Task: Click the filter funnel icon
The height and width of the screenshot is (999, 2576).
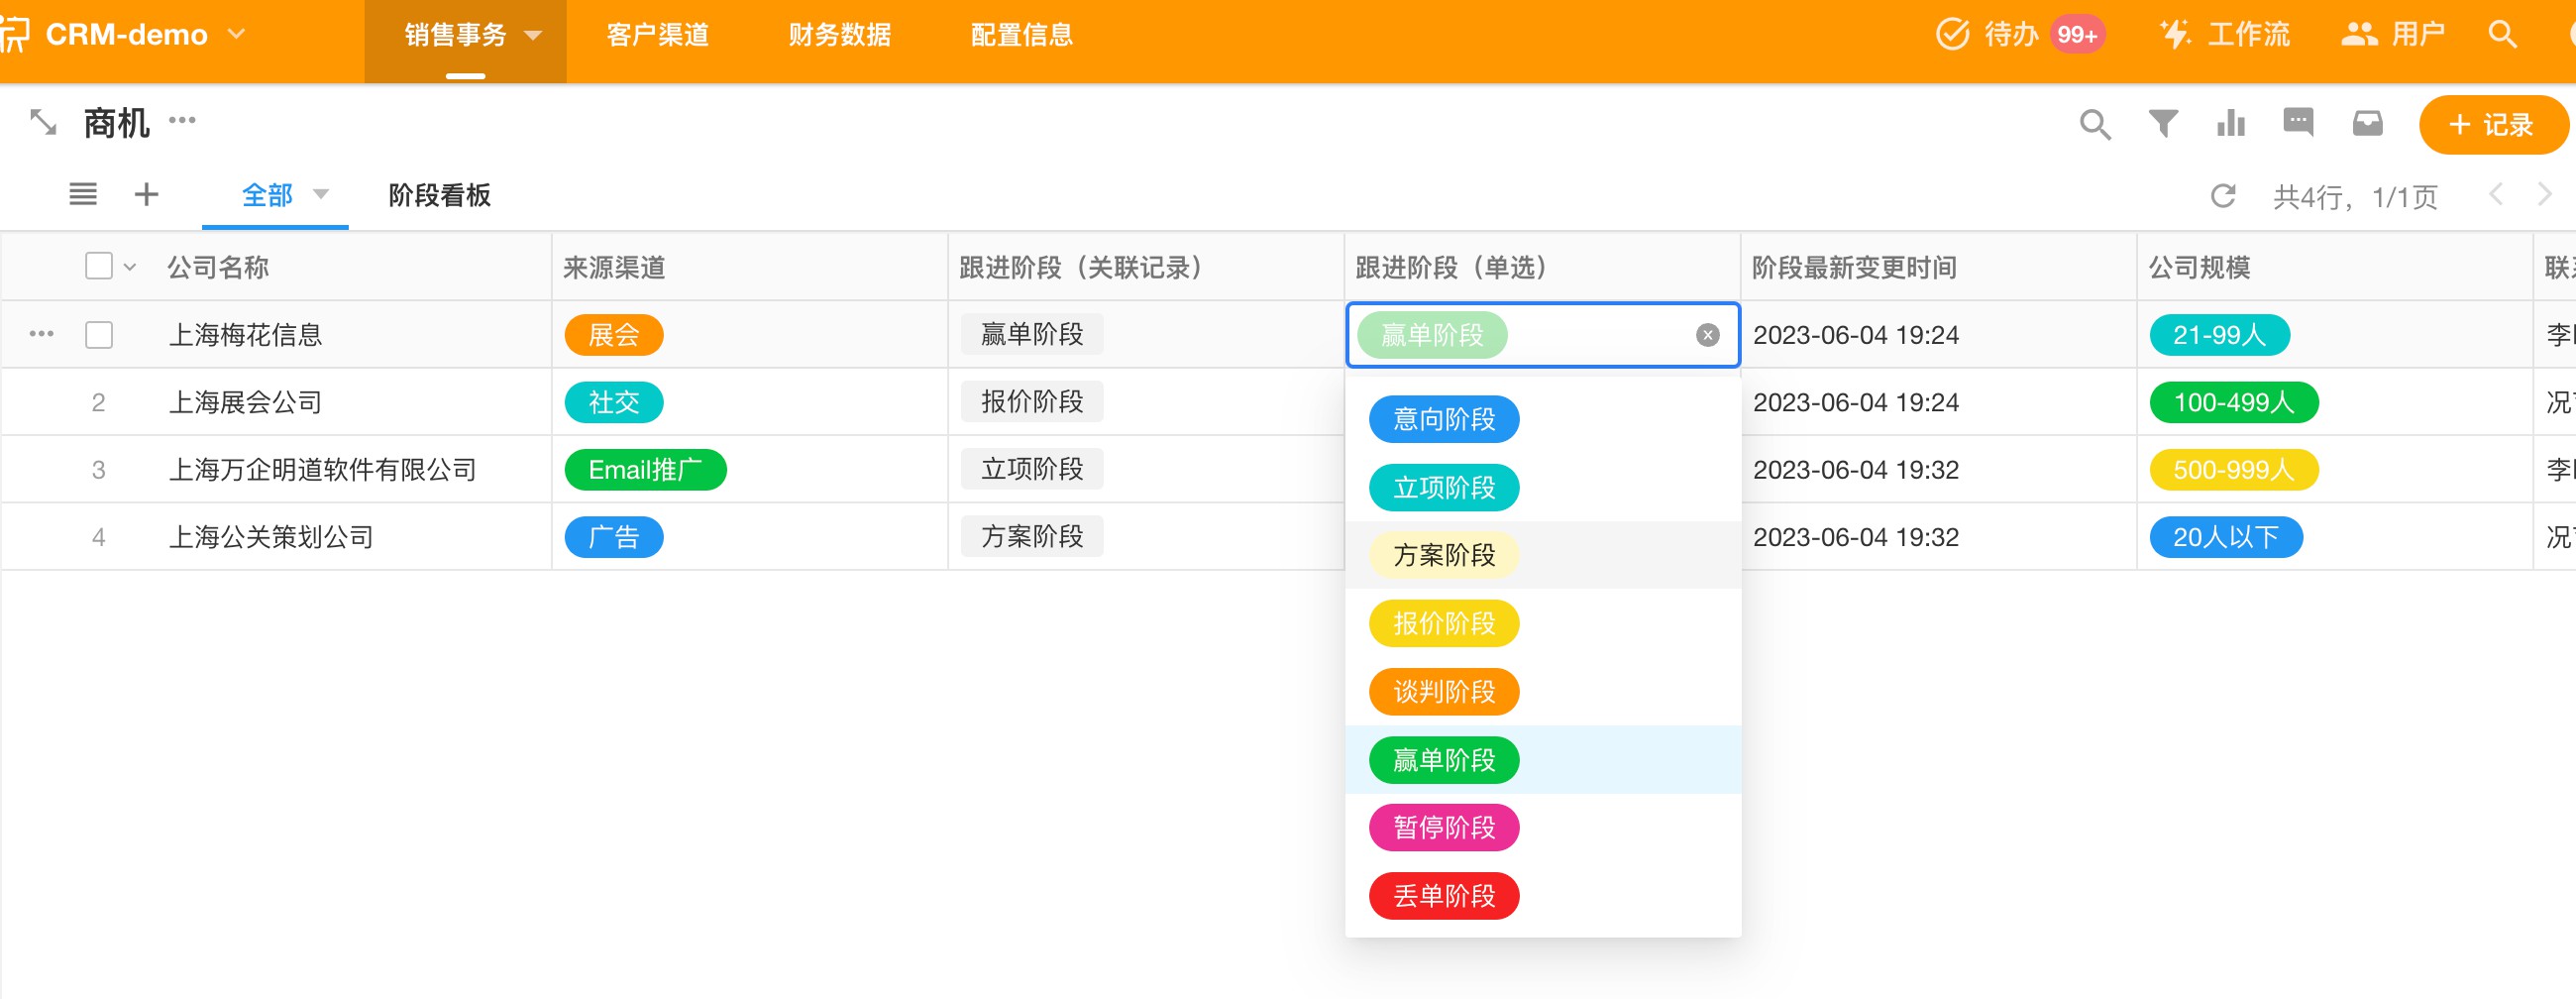Action: 2163,124
